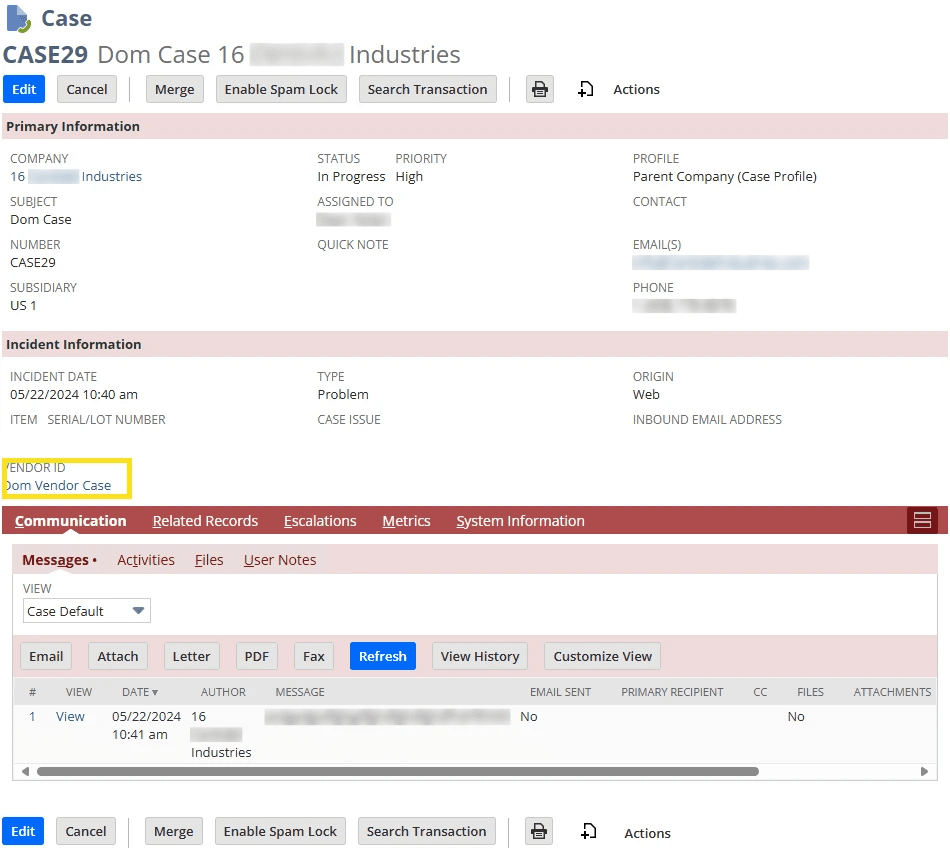Click the bottom Merge button

(x=173, y=831)
